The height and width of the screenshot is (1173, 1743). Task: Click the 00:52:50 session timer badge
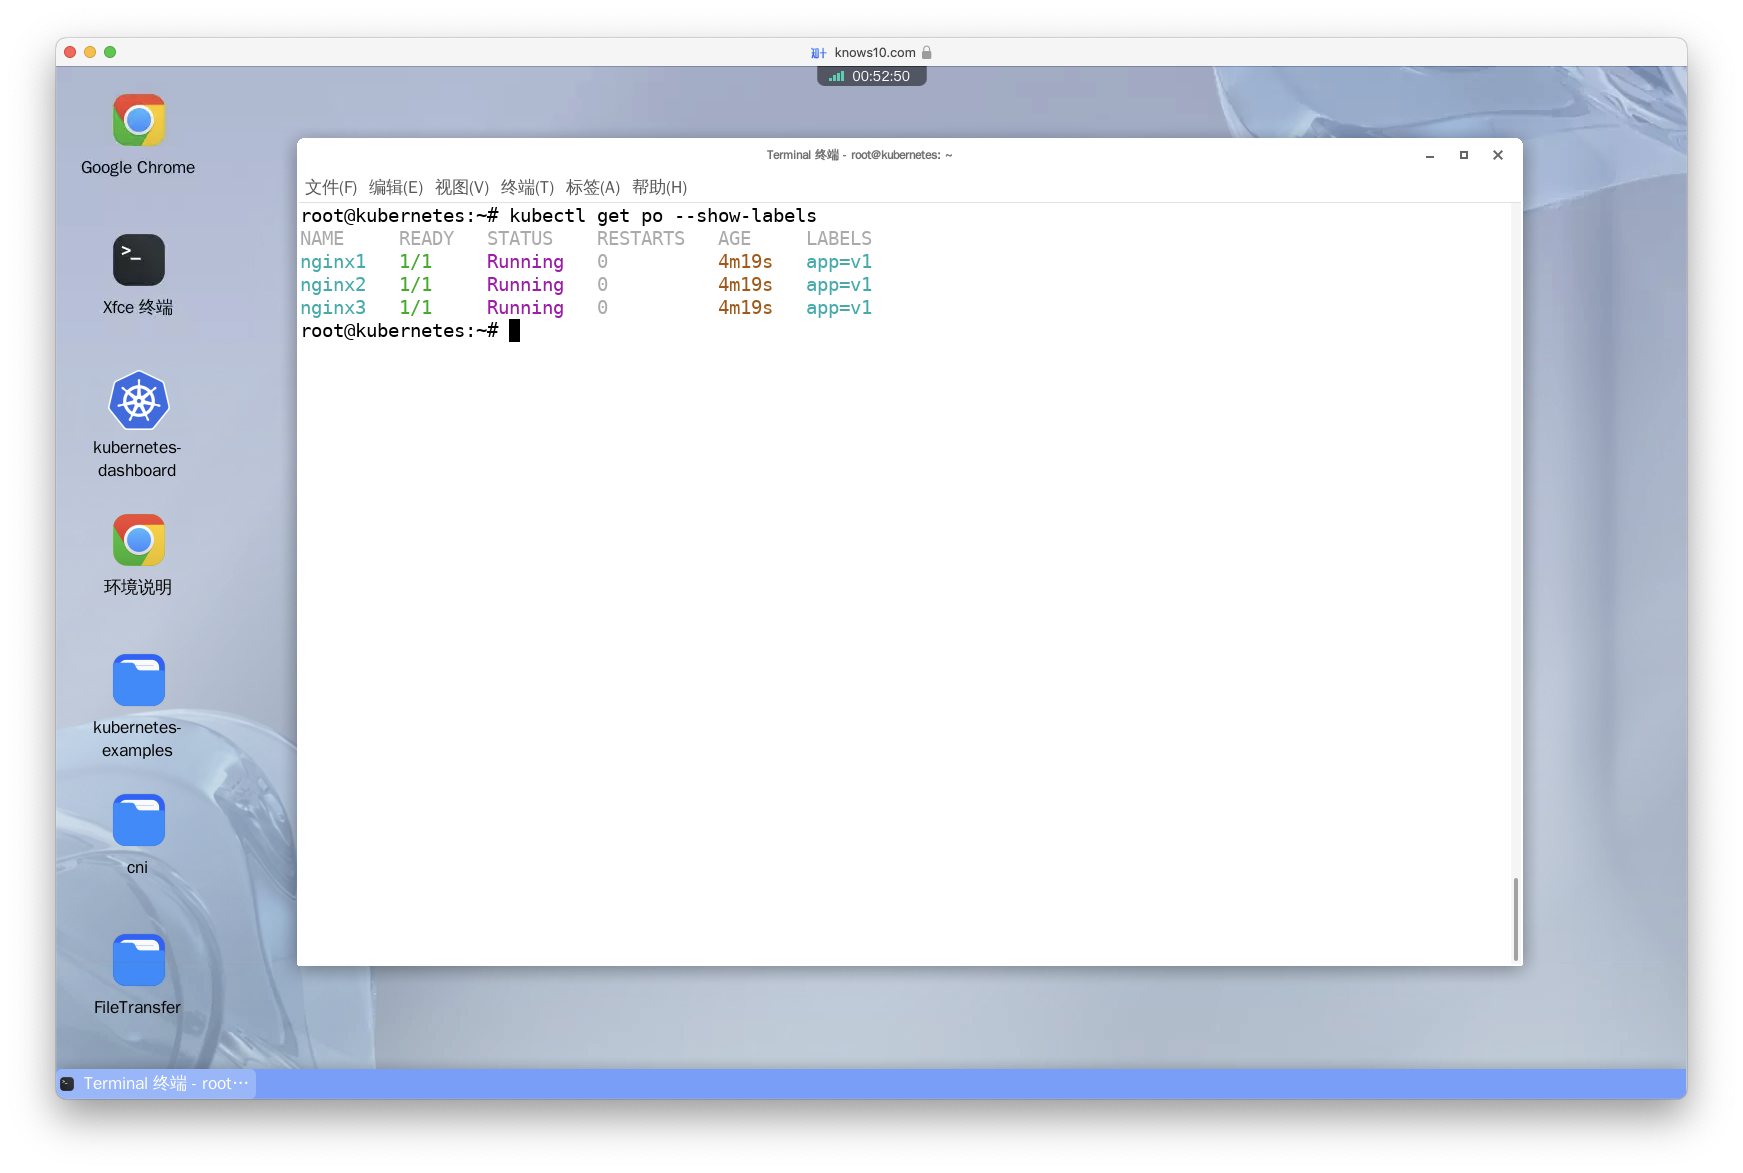872,76
